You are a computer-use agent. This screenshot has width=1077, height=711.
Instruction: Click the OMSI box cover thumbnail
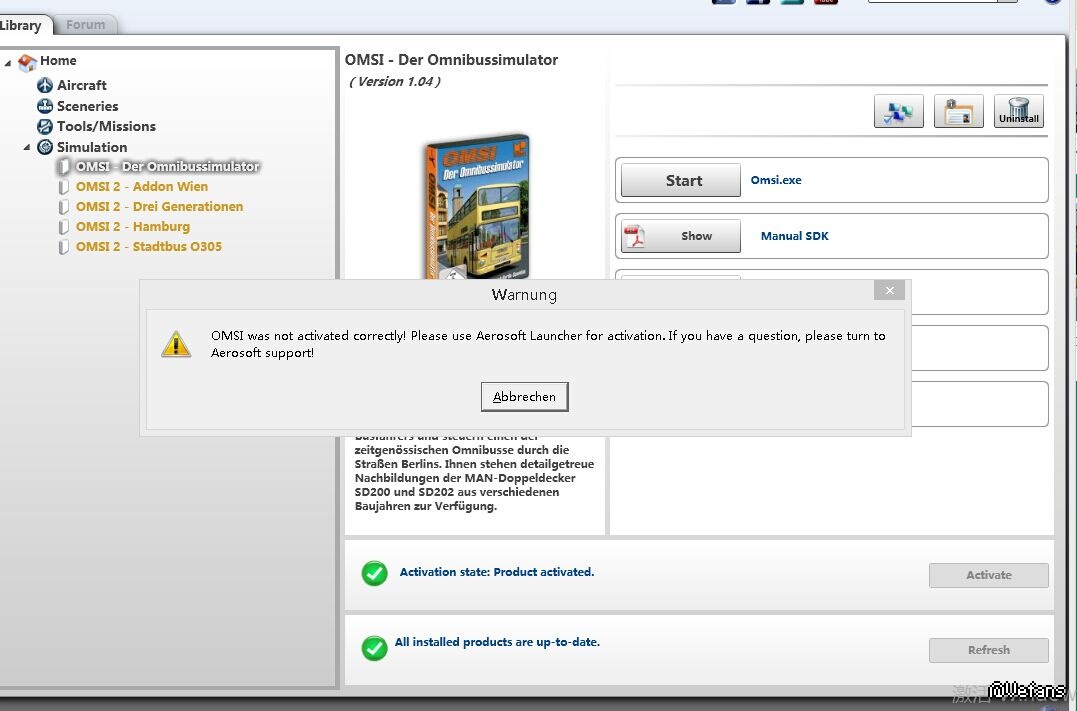click(x=477, y=207)
